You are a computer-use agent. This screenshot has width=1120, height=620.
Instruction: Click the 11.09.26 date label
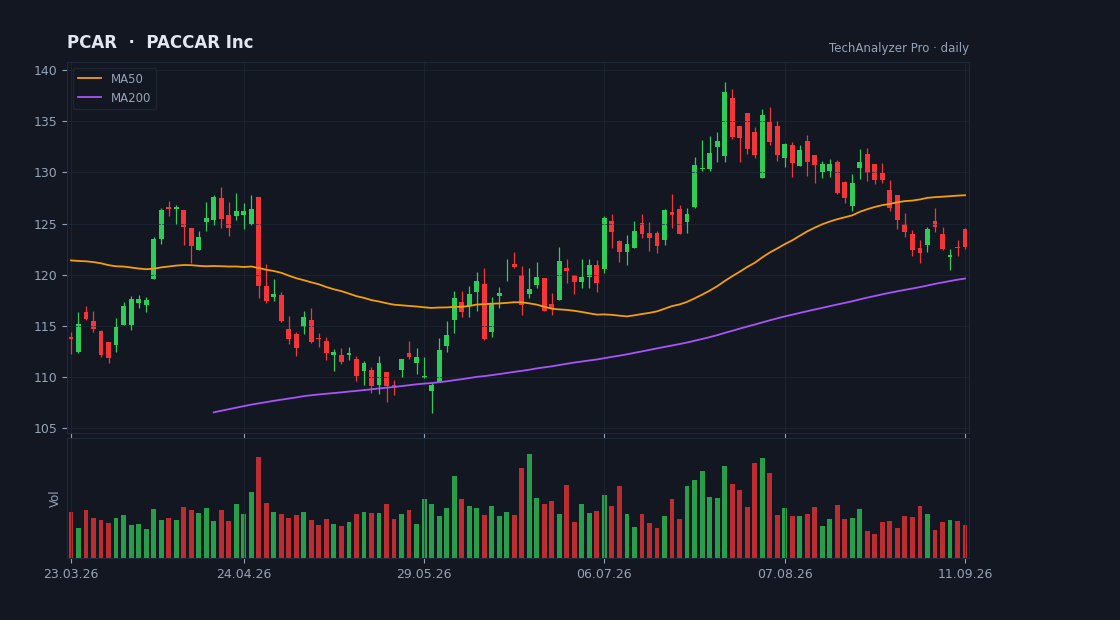click(965, 574)
